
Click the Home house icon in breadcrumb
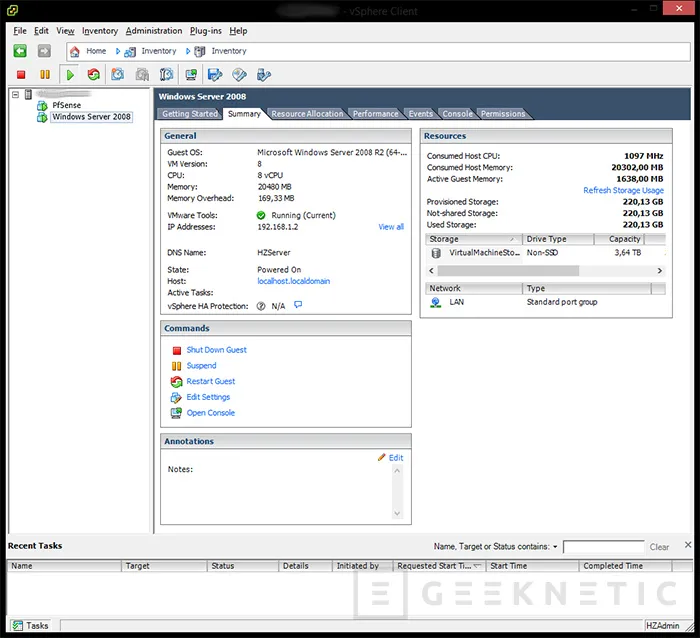pyautogui.click(x=75, y=52)
